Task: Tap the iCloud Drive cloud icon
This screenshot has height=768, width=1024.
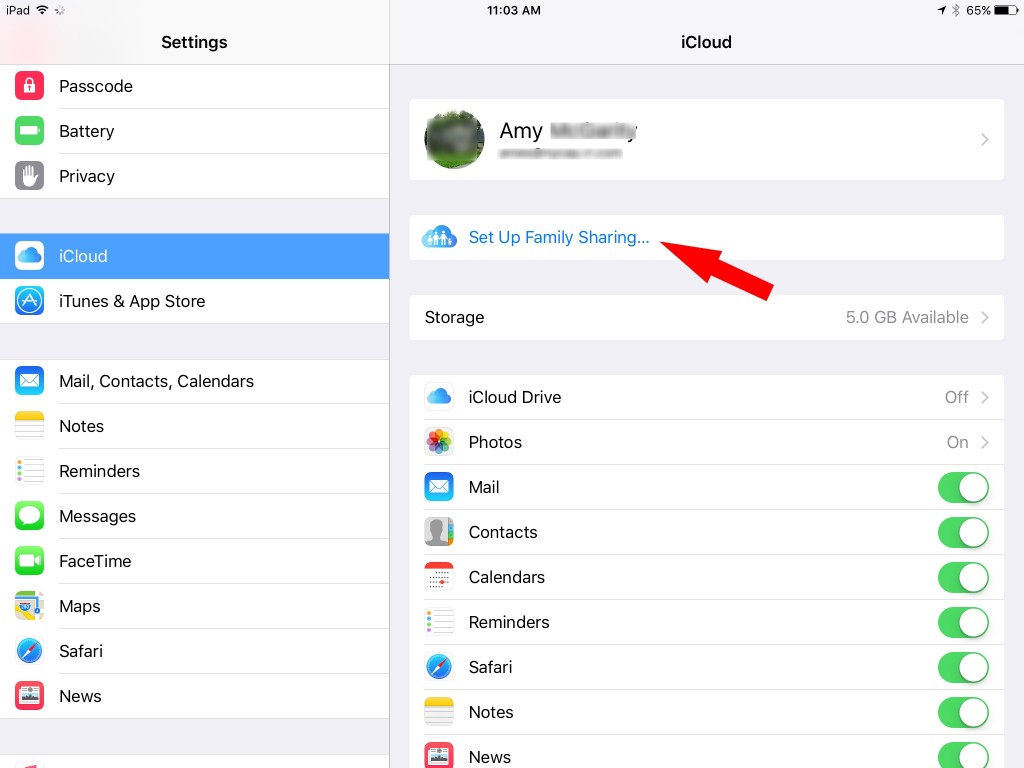Action: [x=439, y=396]
